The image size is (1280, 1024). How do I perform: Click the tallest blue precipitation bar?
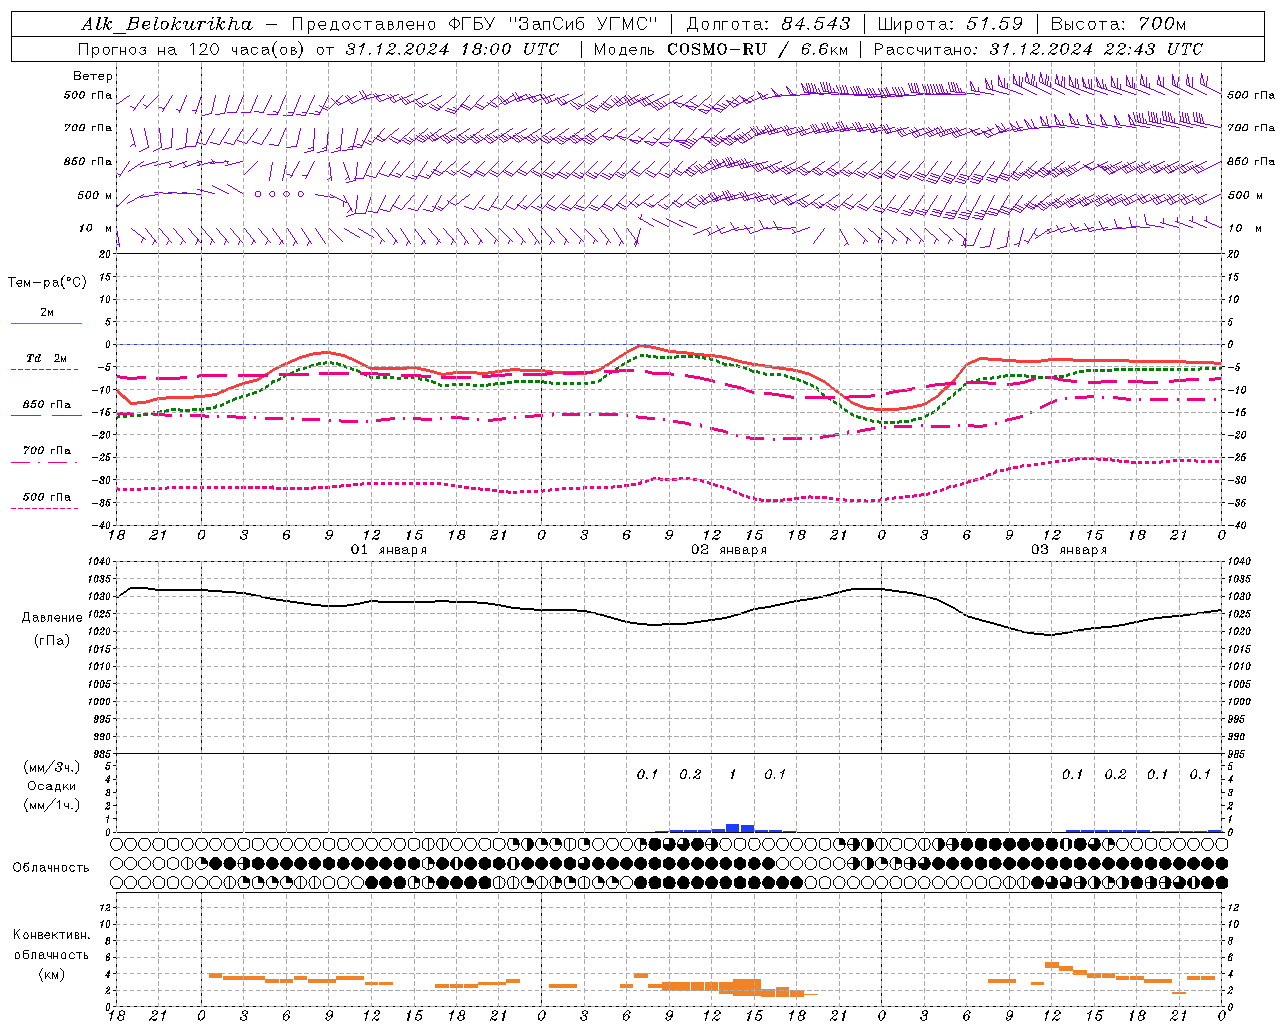pyautogui.click(x=732, y=828)
